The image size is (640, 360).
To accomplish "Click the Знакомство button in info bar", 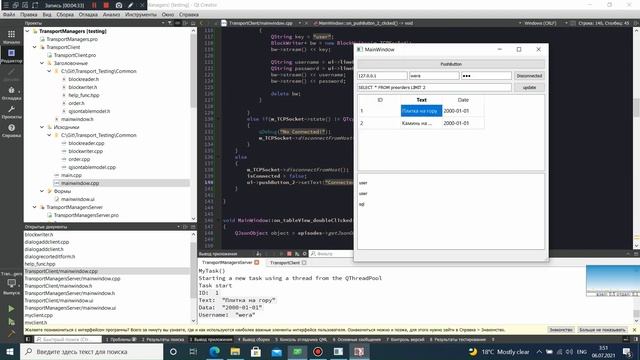I will pos(560,330).
